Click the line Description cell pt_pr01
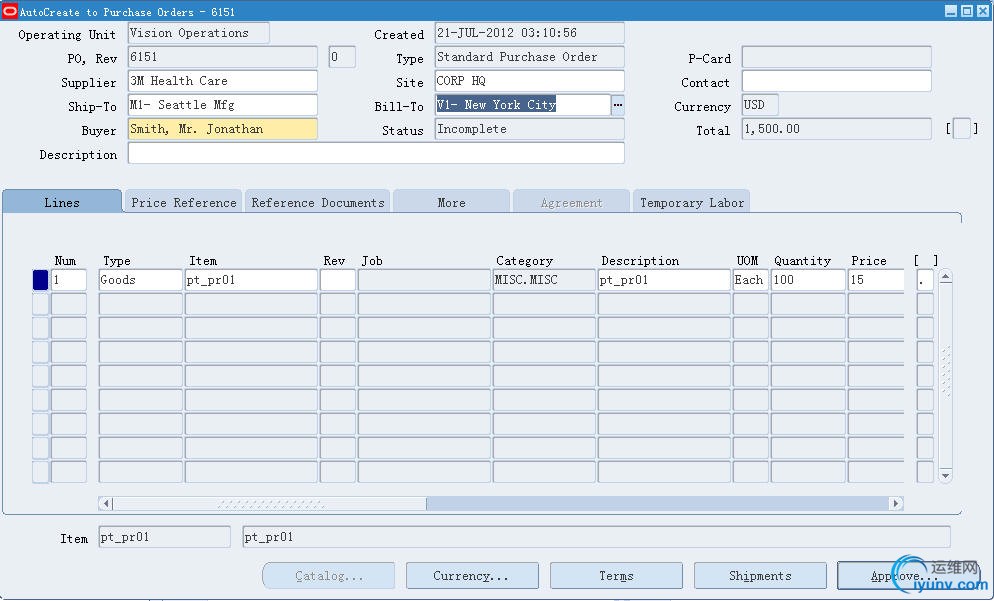 (664, 280)
